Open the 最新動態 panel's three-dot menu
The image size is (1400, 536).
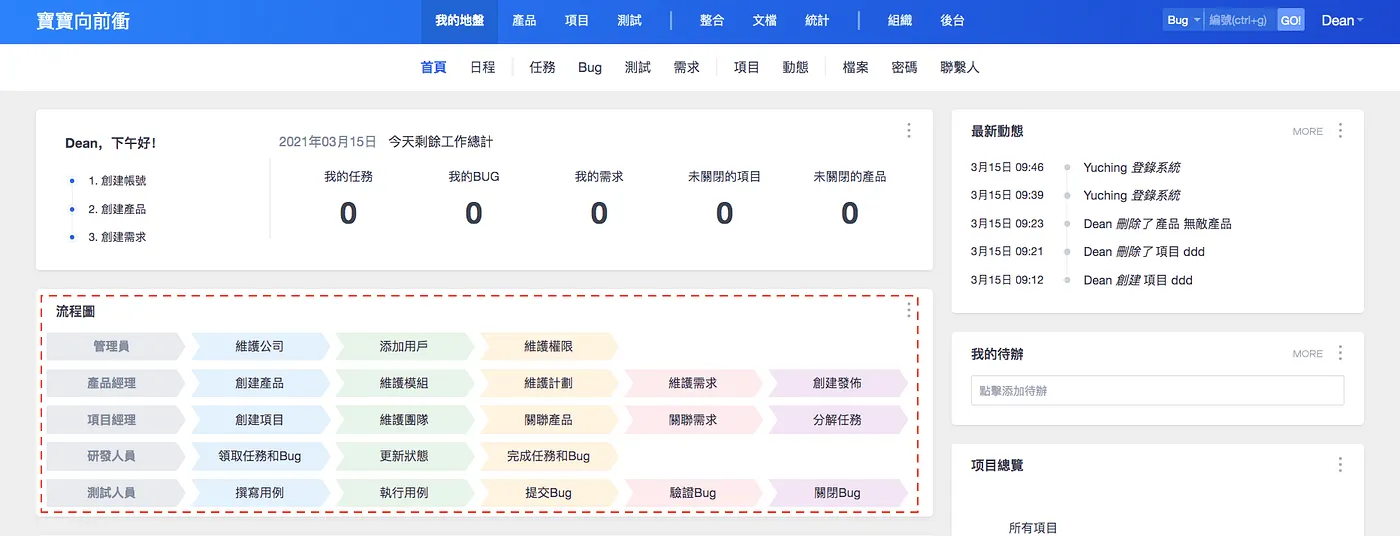click(1340, 131)
